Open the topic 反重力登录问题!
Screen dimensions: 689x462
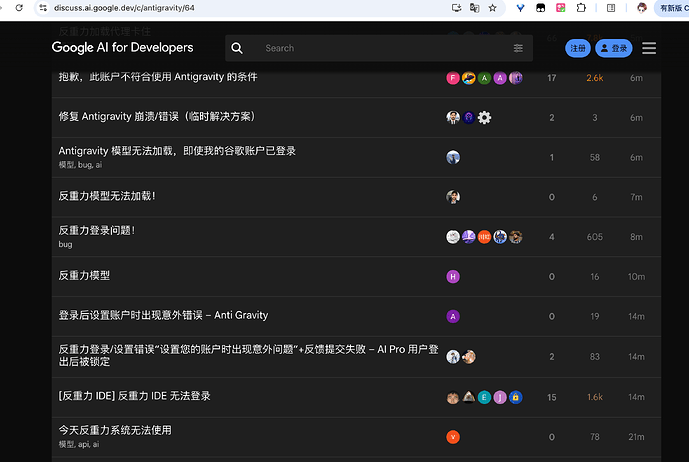point(97,230)
